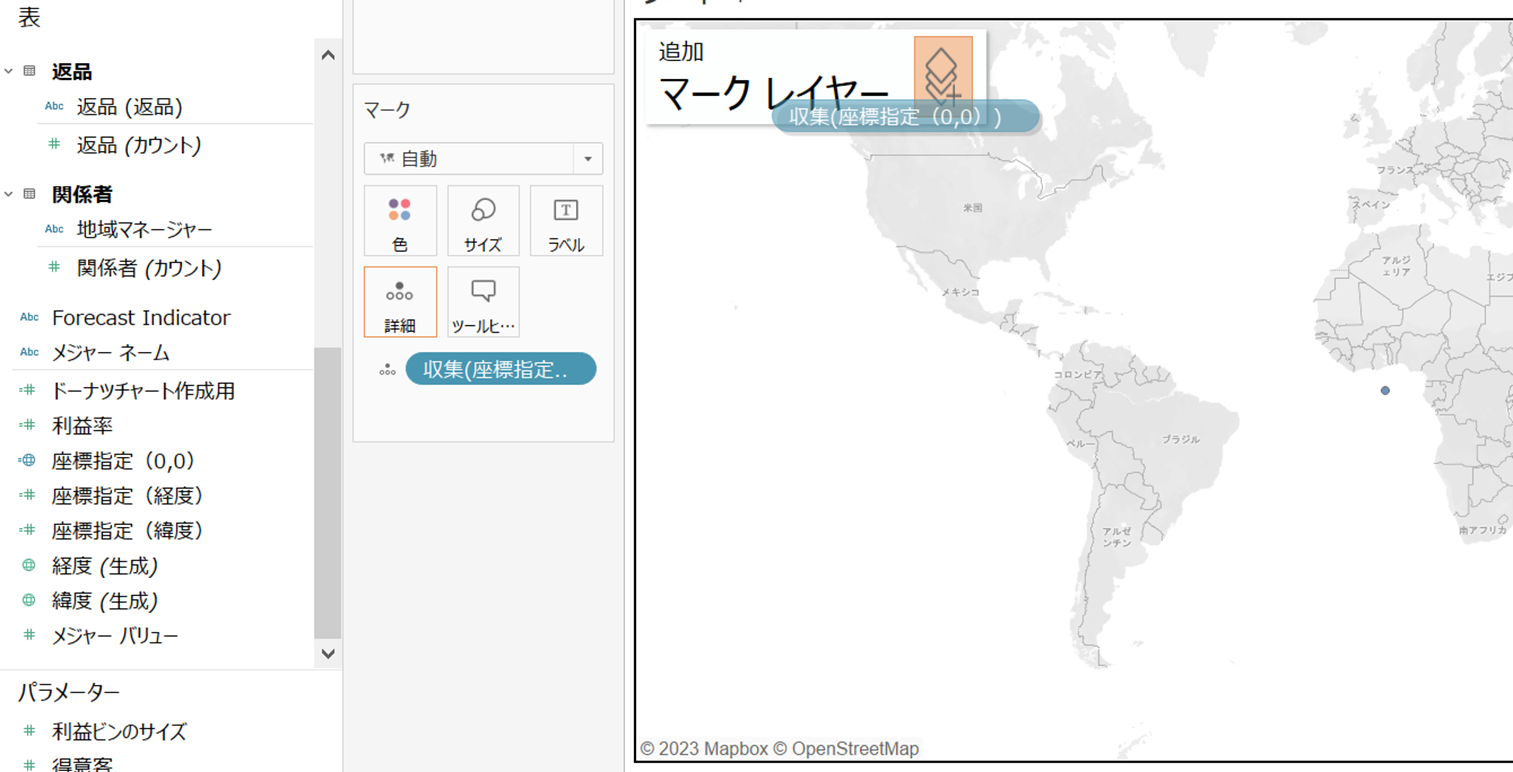Image resolution: width=1513 pixels, height=772 pixels.
Task: Click the パラメーター section heading
Action: coord(69,692)
